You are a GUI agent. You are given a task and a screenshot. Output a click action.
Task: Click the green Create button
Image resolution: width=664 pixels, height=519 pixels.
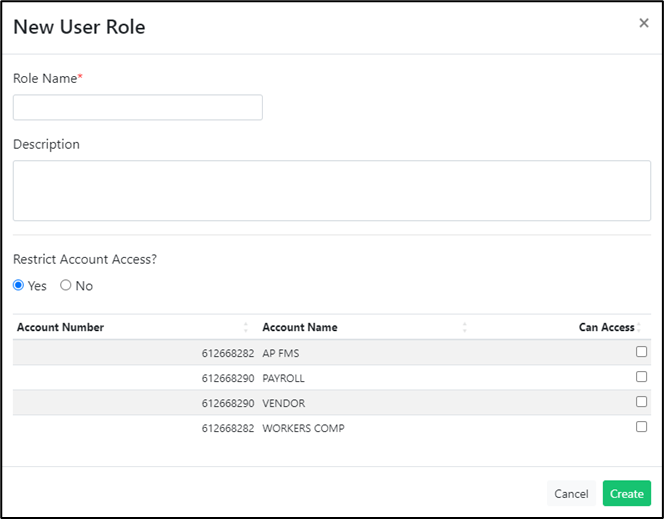(x=627, y=493)
